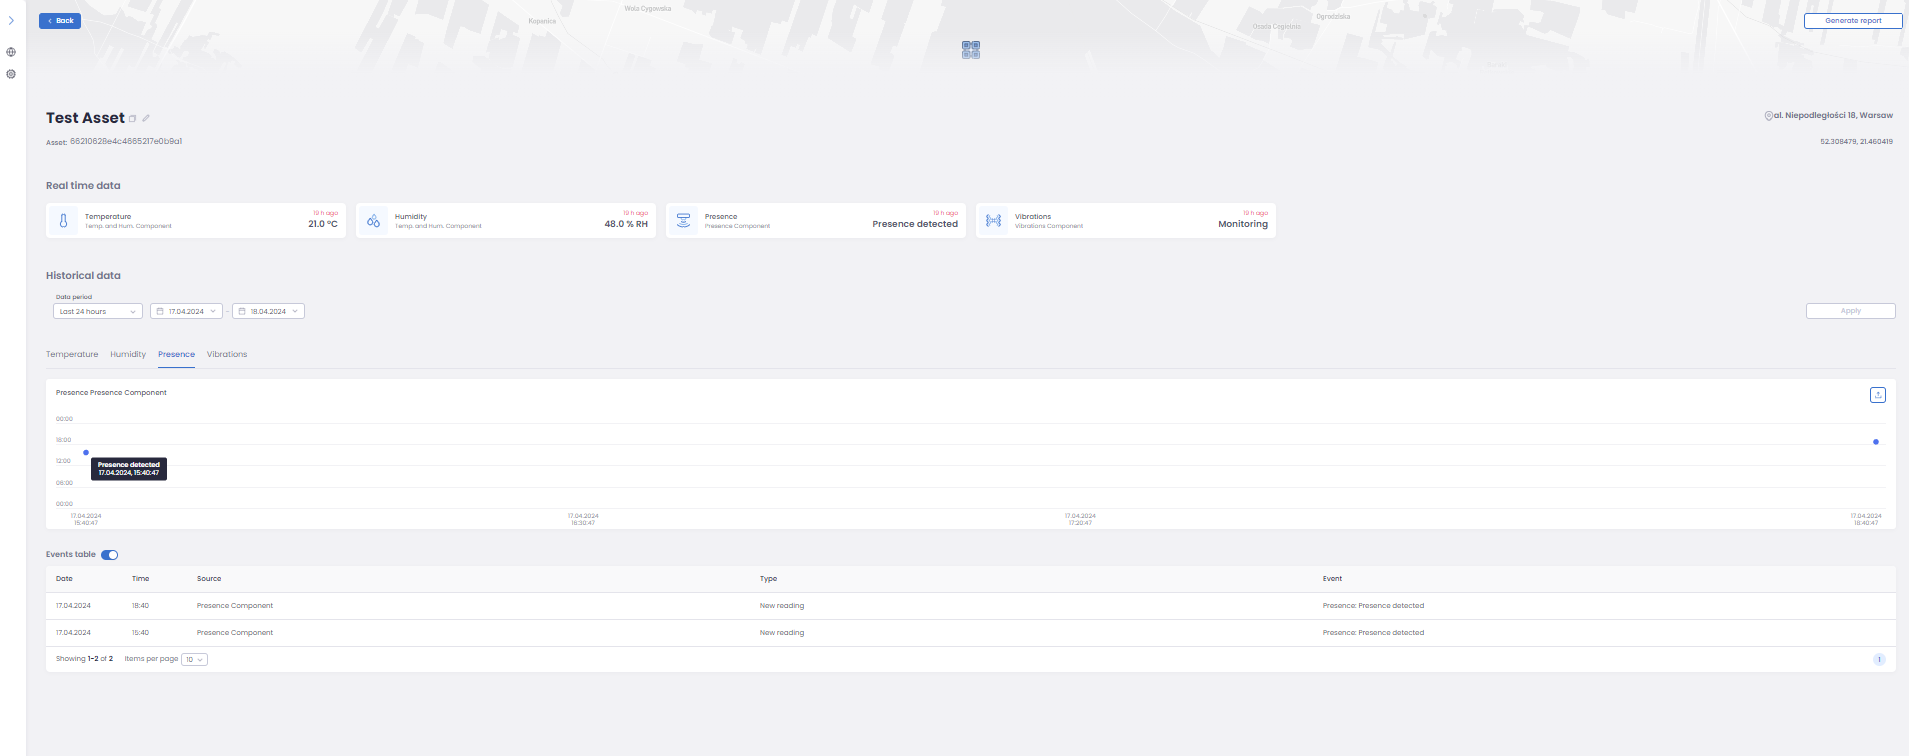Click the Temperature thermometer icon
1909x756 pixels.
(63, 221)
